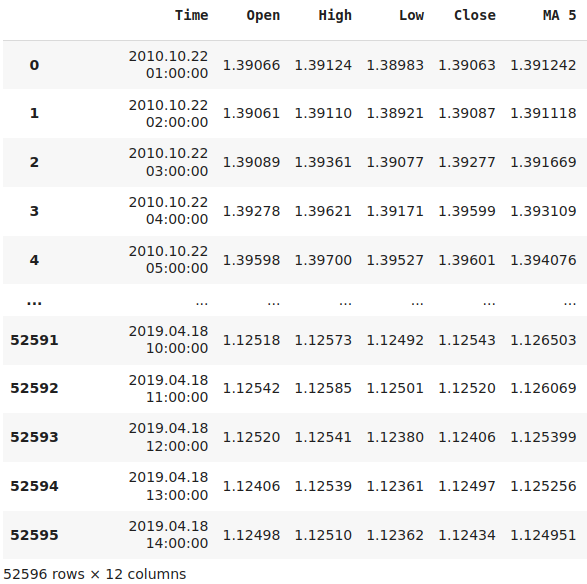The height and width of the screenshot is (584, 587).
Task: Select row index 52593
Action: [34, 437]
